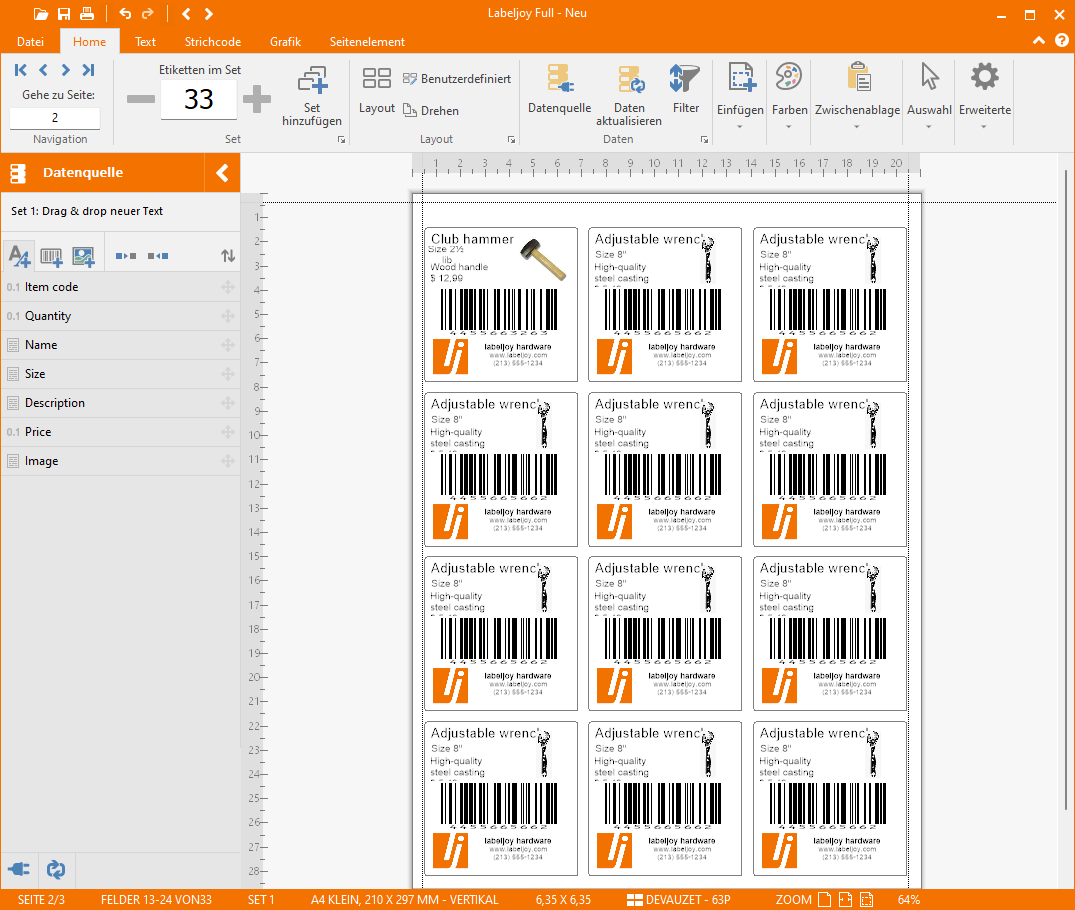Screen dimensions: 1075x910
Task: Open the Layout selection
Action: tap(377, 91)
